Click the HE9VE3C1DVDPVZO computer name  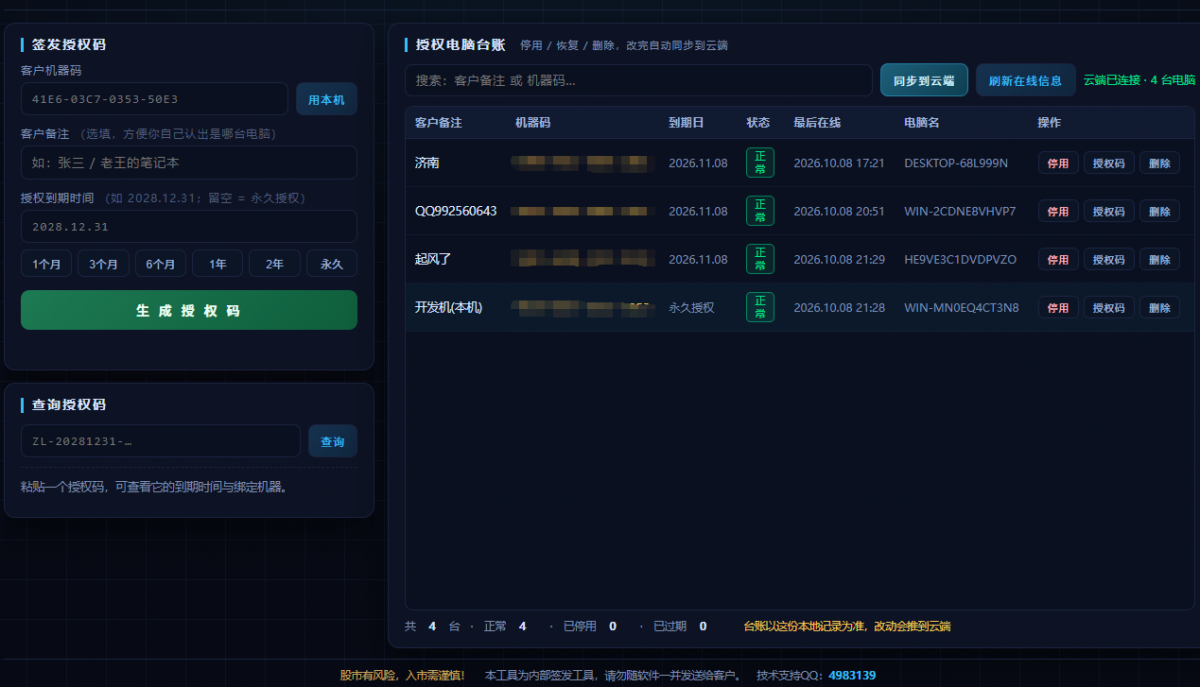960,259
